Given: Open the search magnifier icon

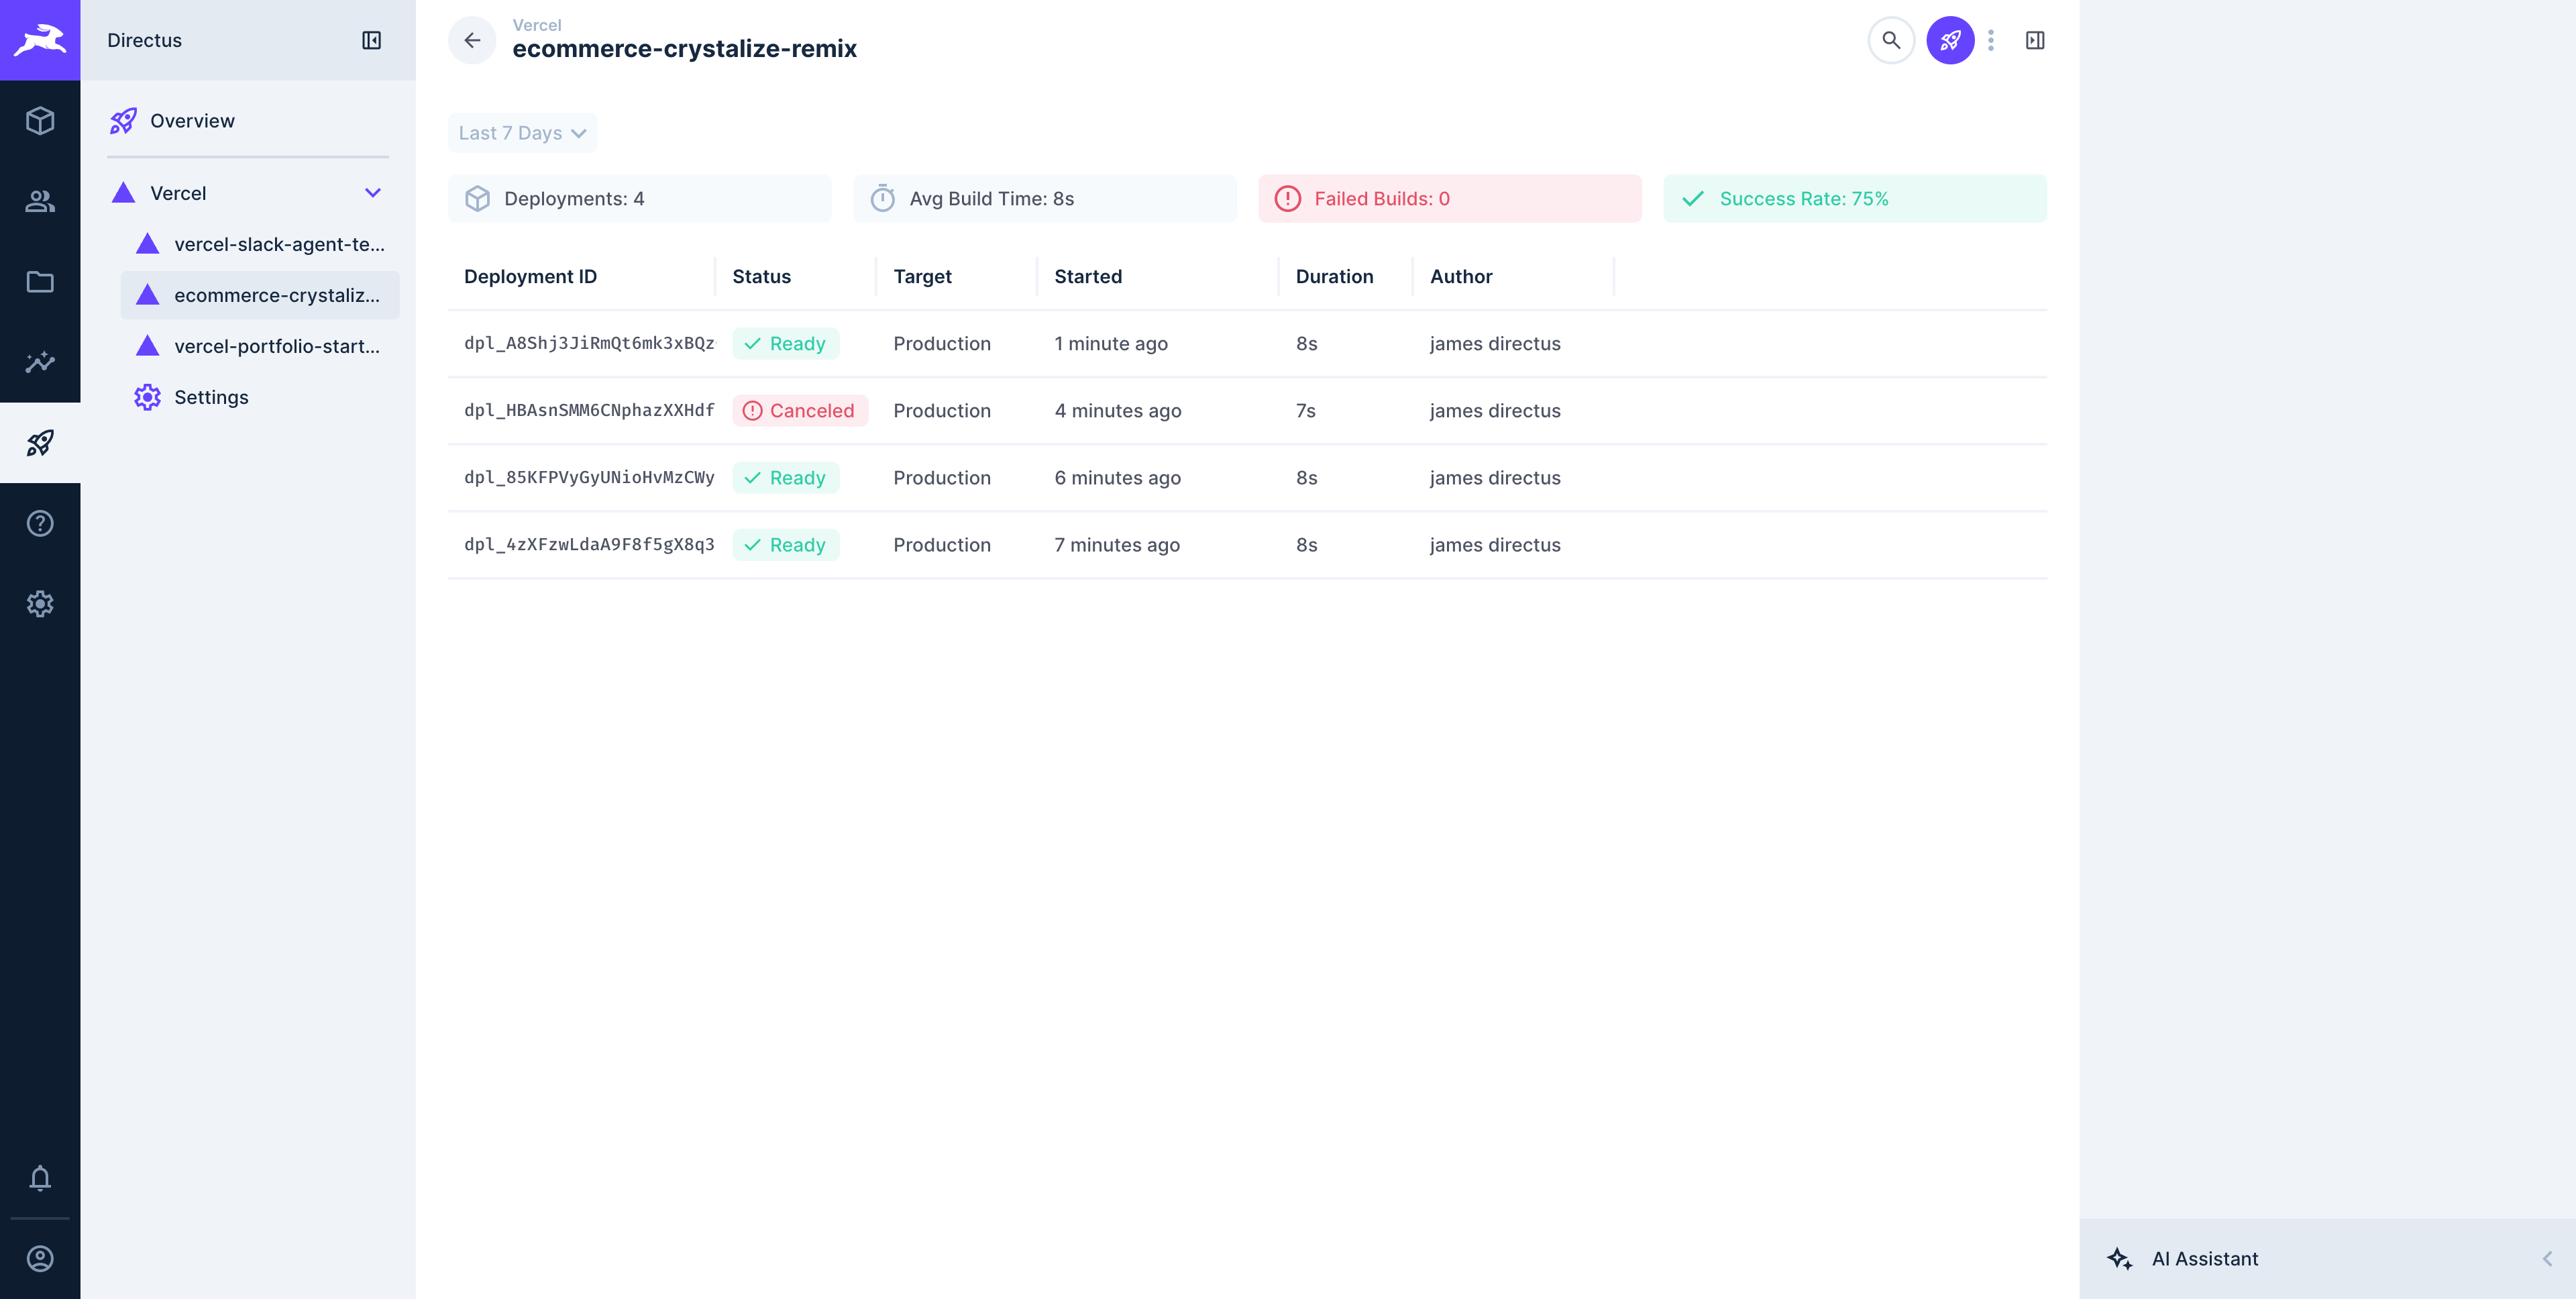Looking at the screenshot, I should tap(1890, 40).
